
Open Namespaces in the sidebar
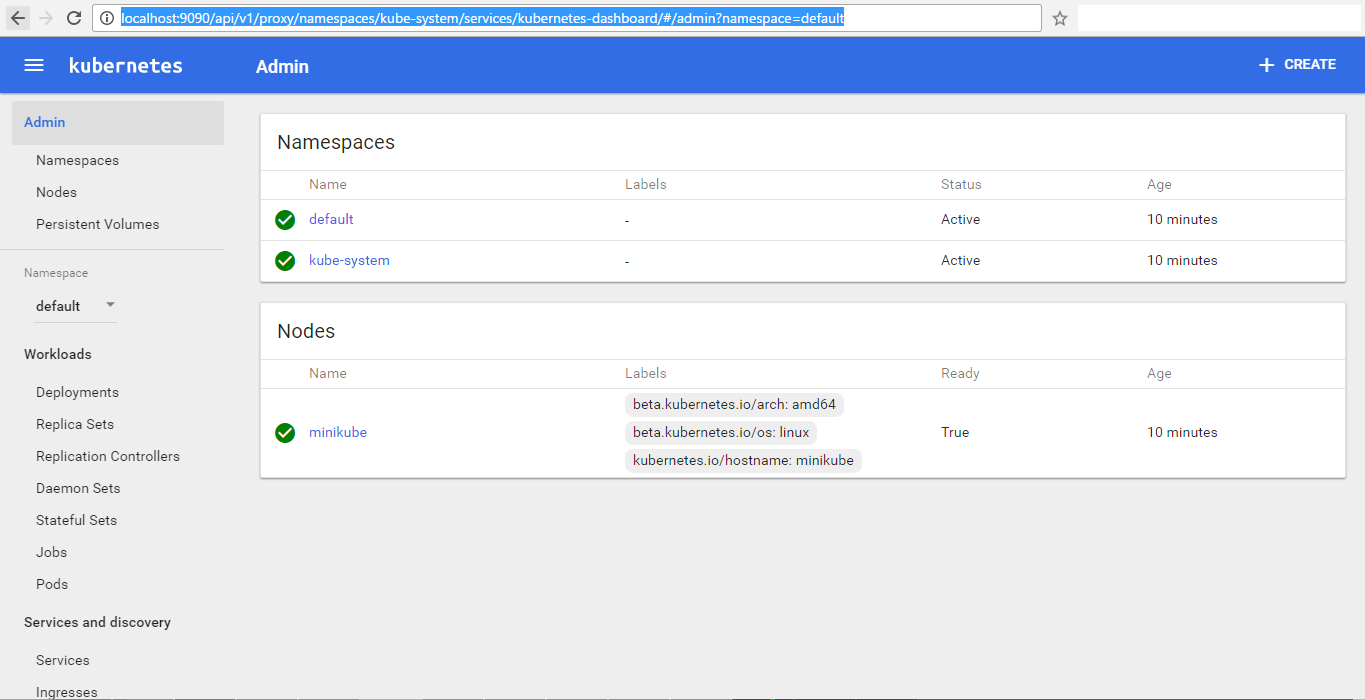coord(77,160)
